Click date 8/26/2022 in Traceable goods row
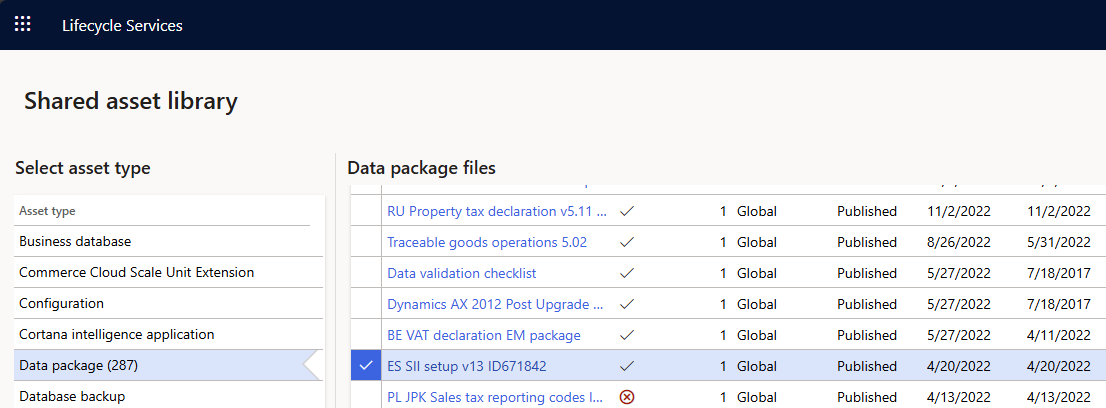Image resolution: width=1106 pixels, height=408 pixels. [x=959, y=242]
